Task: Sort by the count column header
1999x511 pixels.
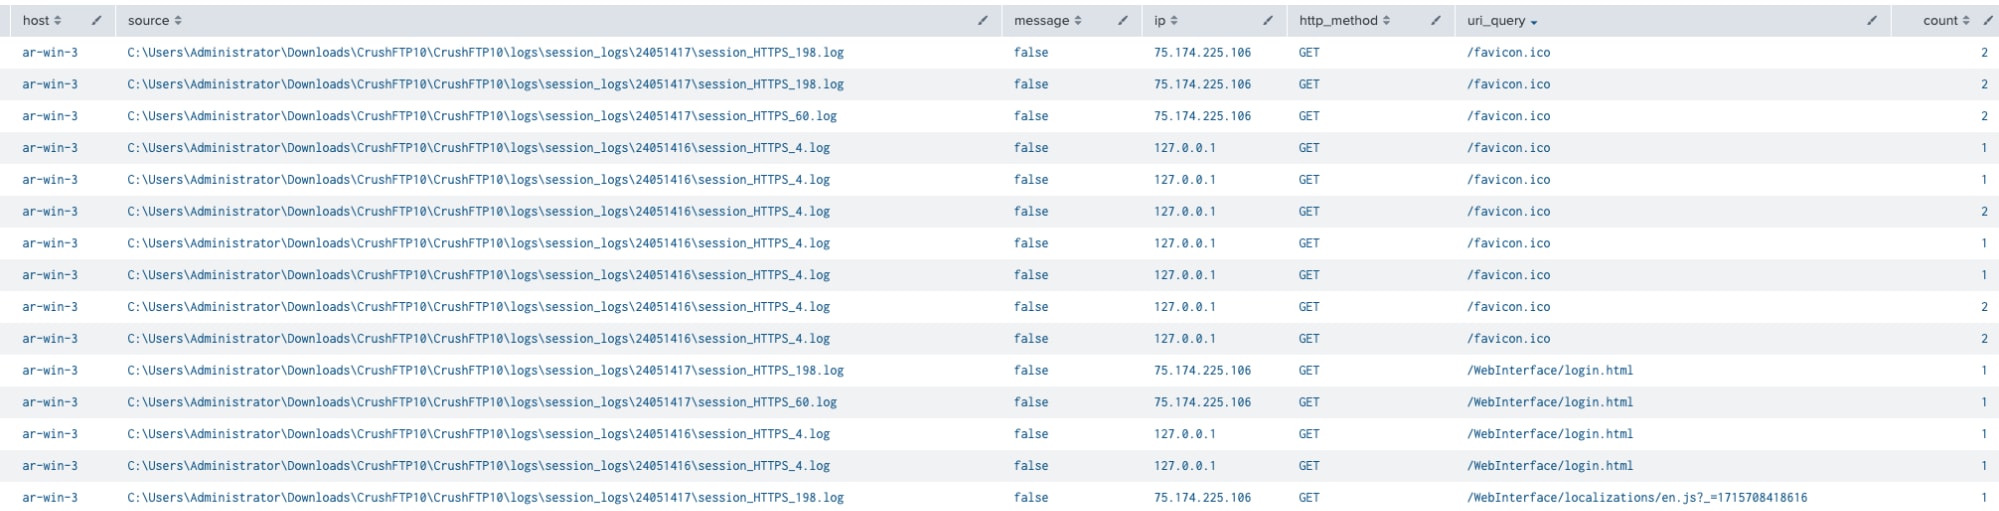Action: (1945, 21)
